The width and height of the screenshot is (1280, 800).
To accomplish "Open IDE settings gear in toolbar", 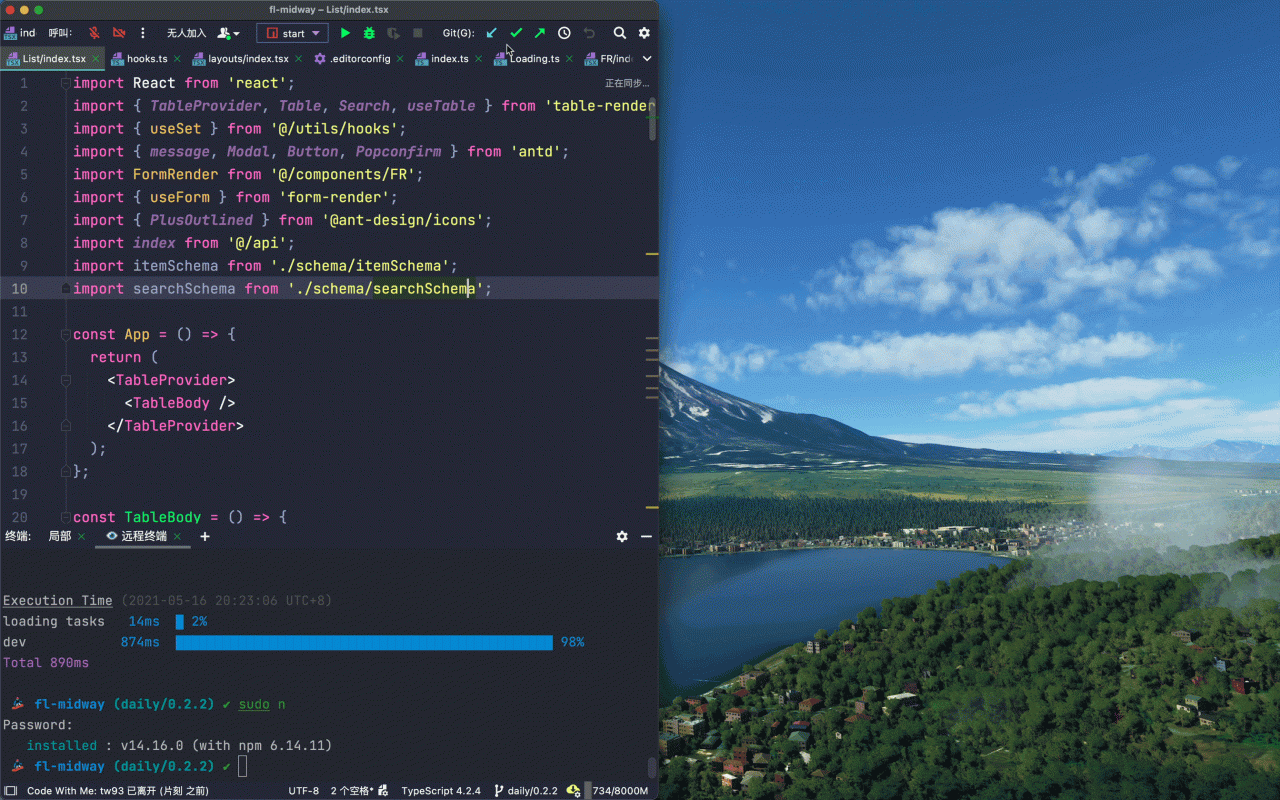I will [x=644, y=33].
